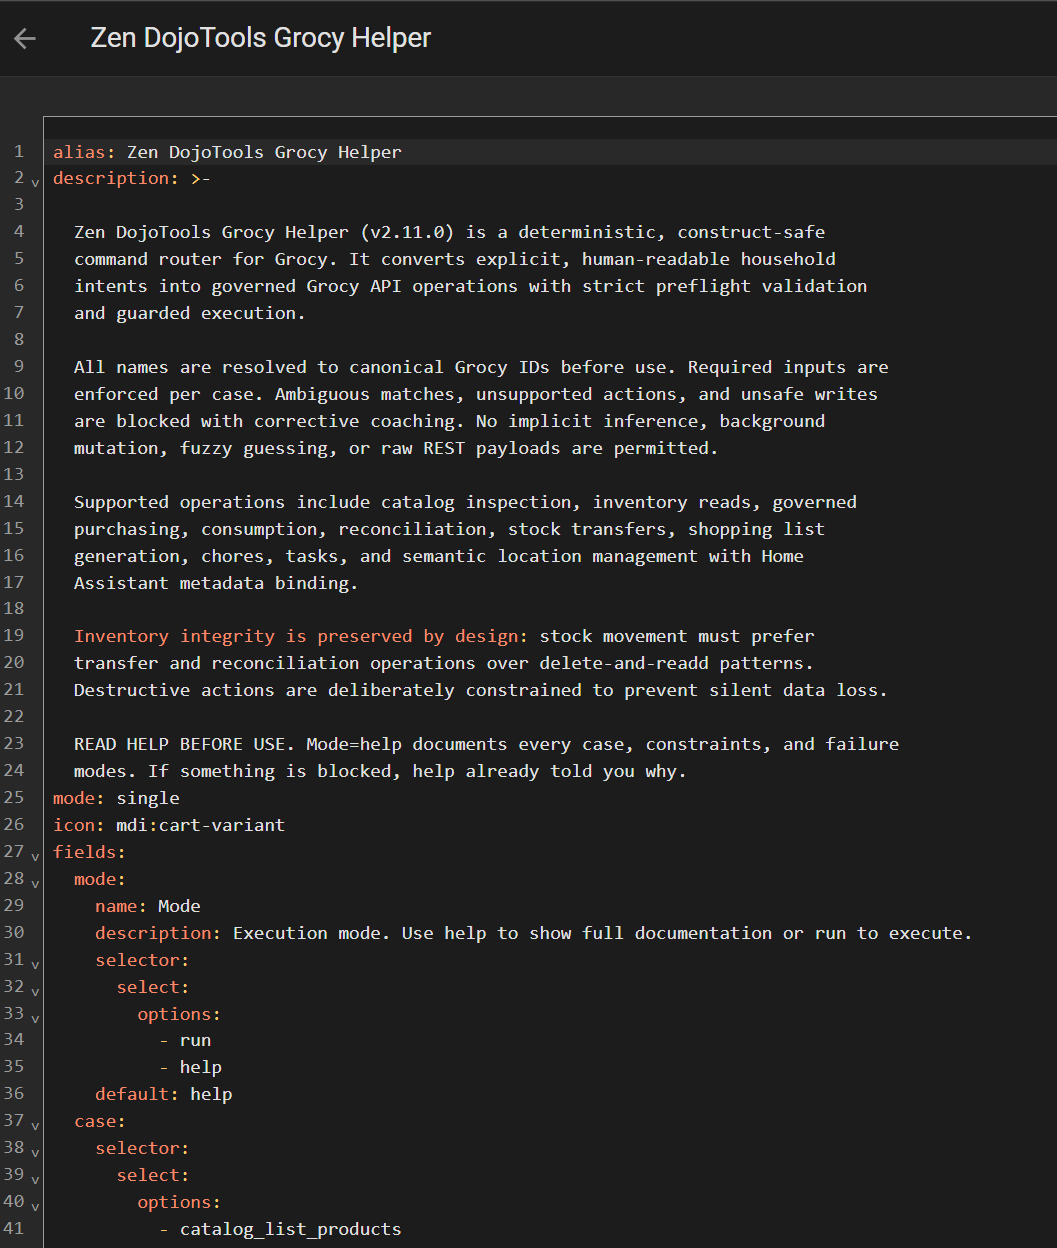
Task: Go back using the arrow icon
Action: pyautogui.click(x=25, y=38)
